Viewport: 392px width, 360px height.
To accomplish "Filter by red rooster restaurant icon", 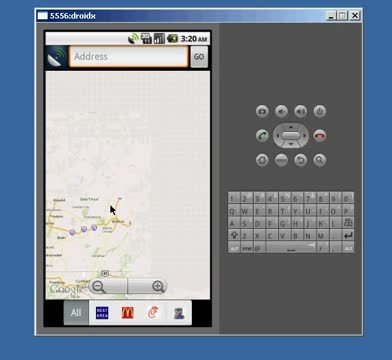I will (153, 313).
